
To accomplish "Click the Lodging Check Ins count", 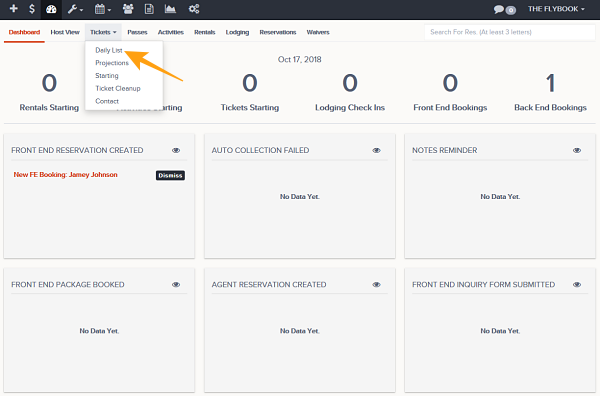I will pos(350,83).
